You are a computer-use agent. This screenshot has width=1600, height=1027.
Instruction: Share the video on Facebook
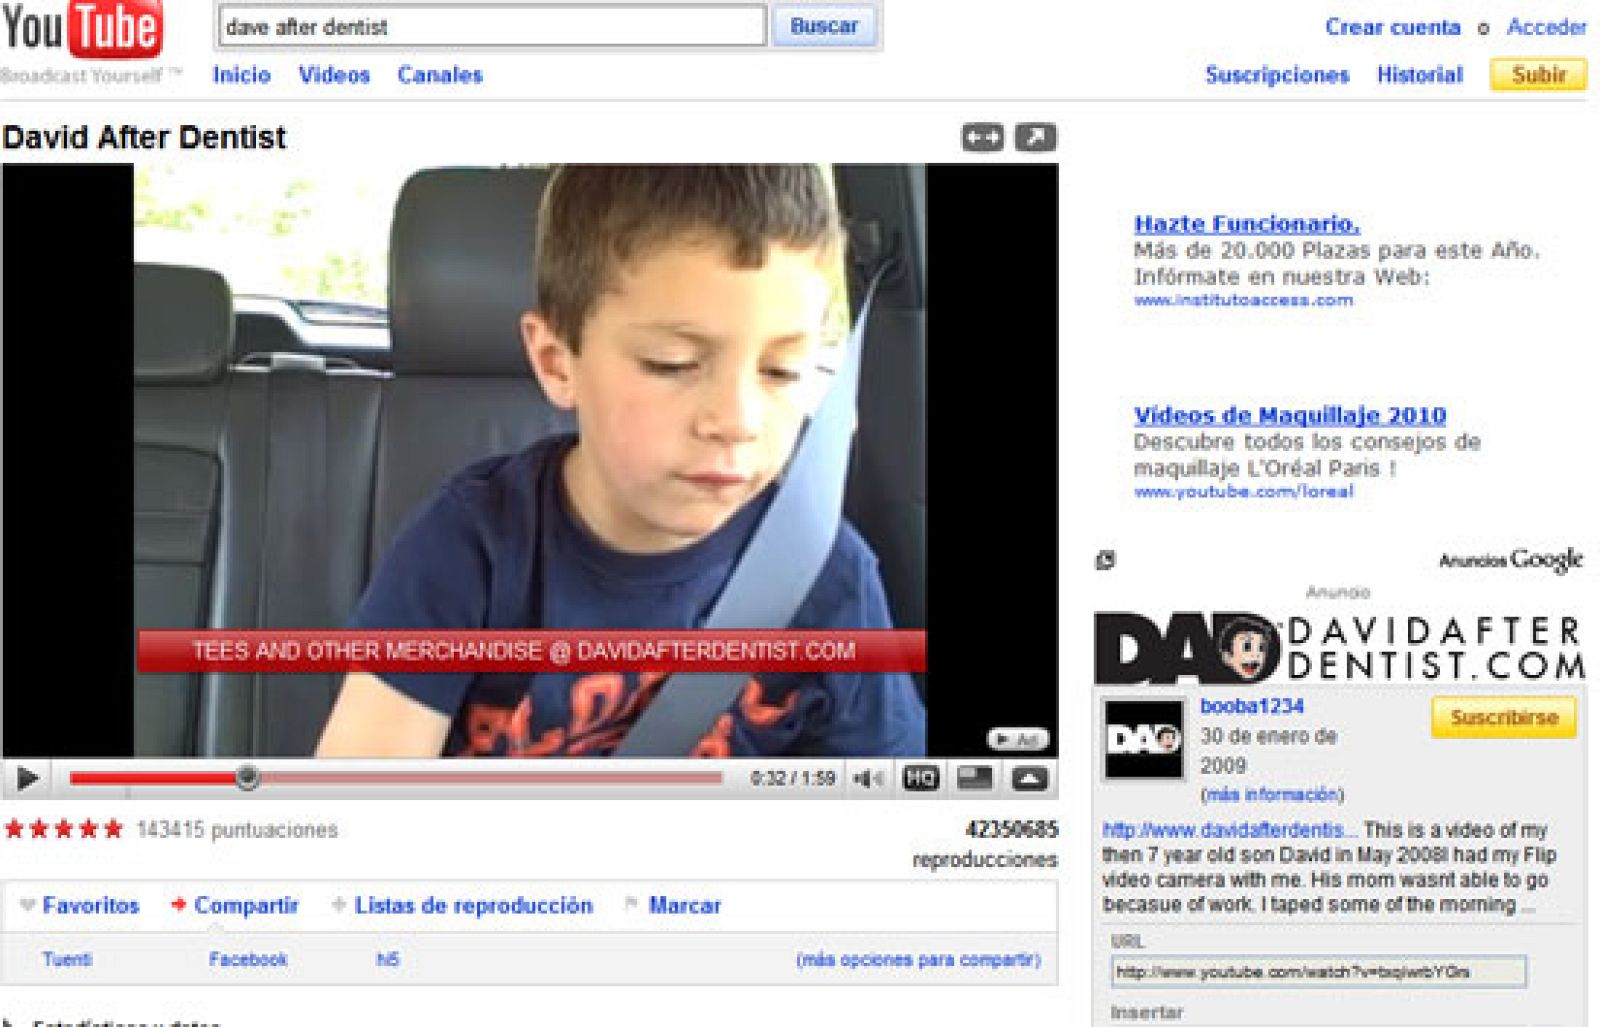[x=247, y=957]
